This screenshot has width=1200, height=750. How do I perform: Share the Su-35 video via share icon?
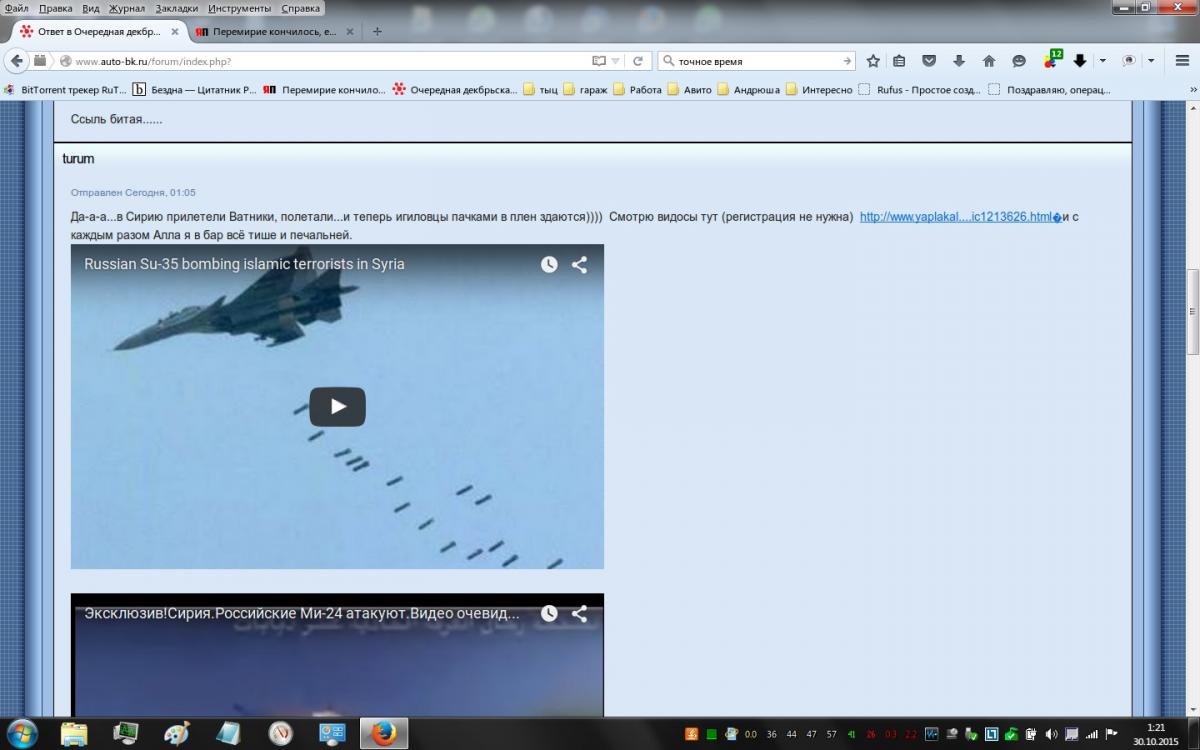579,265
